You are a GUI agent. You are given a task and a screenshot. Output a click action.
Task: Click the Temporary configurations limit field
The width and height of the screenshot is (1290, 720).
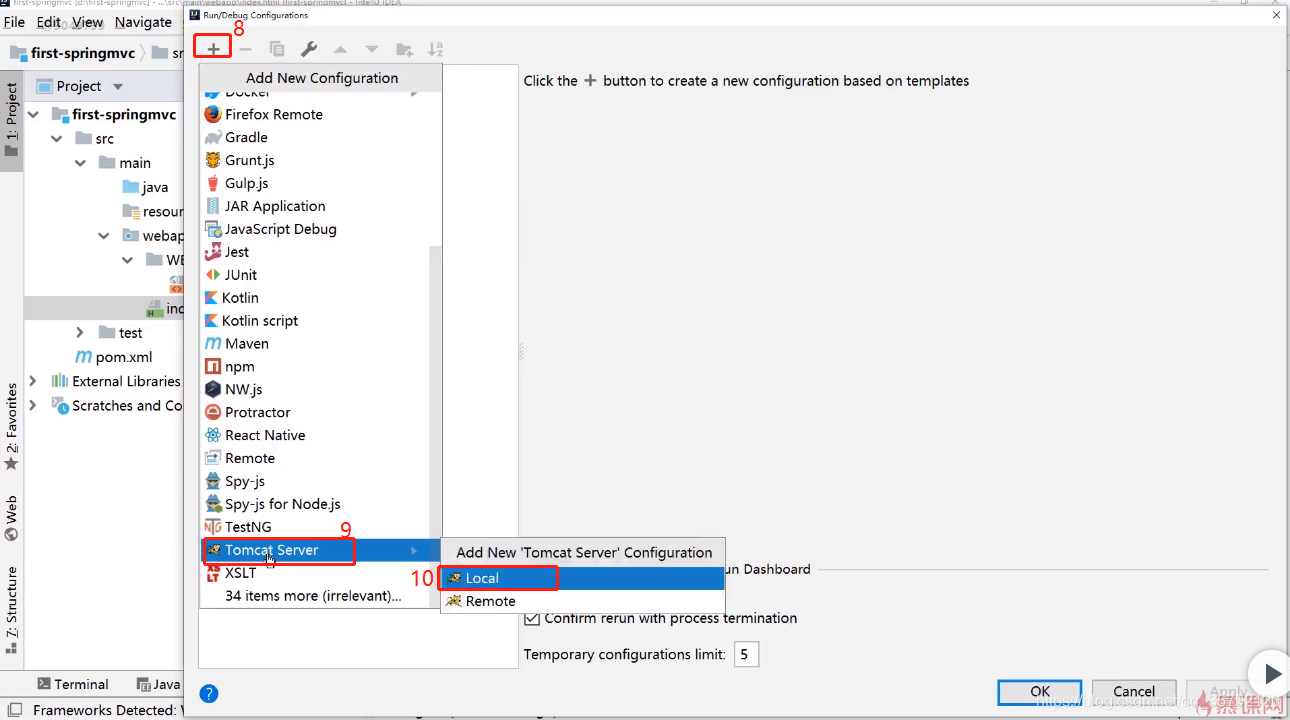[746, 655]
